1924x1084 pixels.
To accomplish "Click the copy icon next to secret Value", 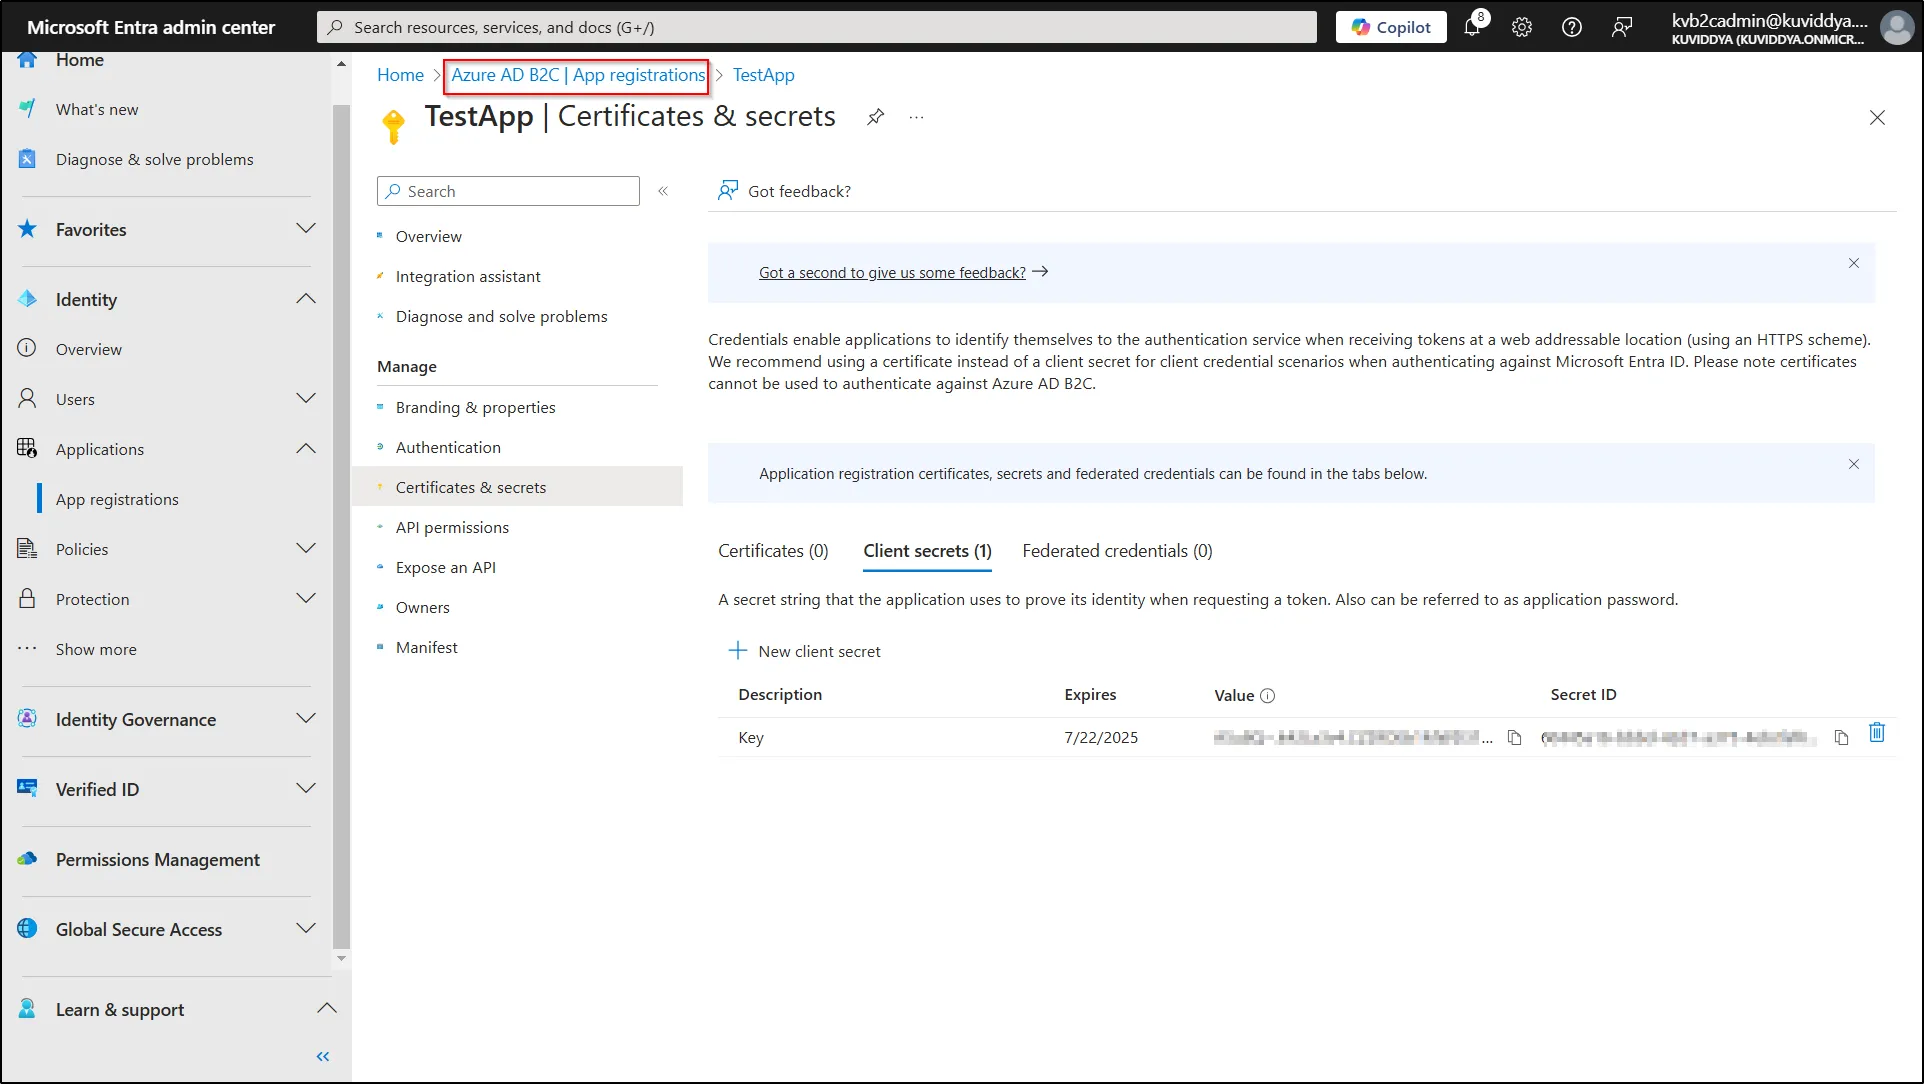I will pyautogui.click(x=1514, y=736).
